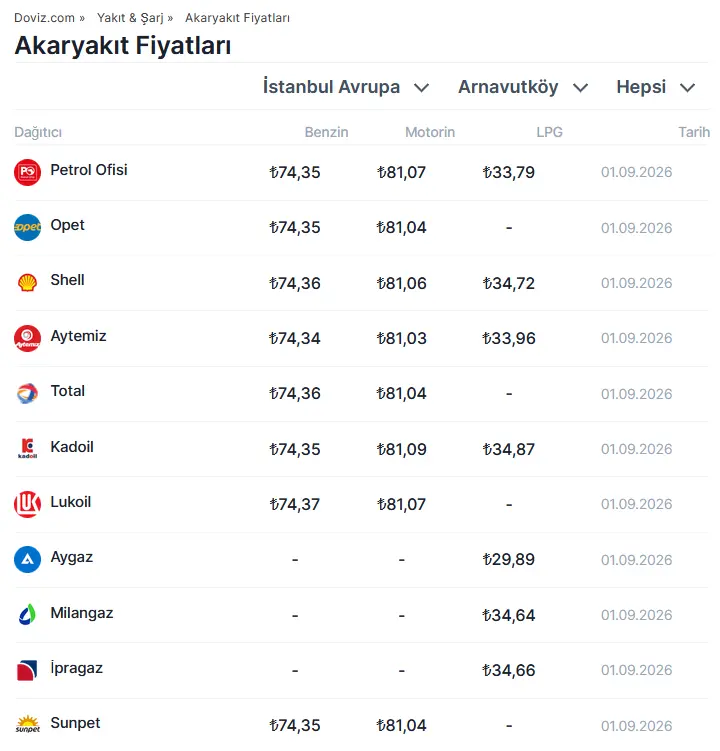The image size is (720, 751).
Task: Sort by the Benzin column header
Action: point(326,132)
